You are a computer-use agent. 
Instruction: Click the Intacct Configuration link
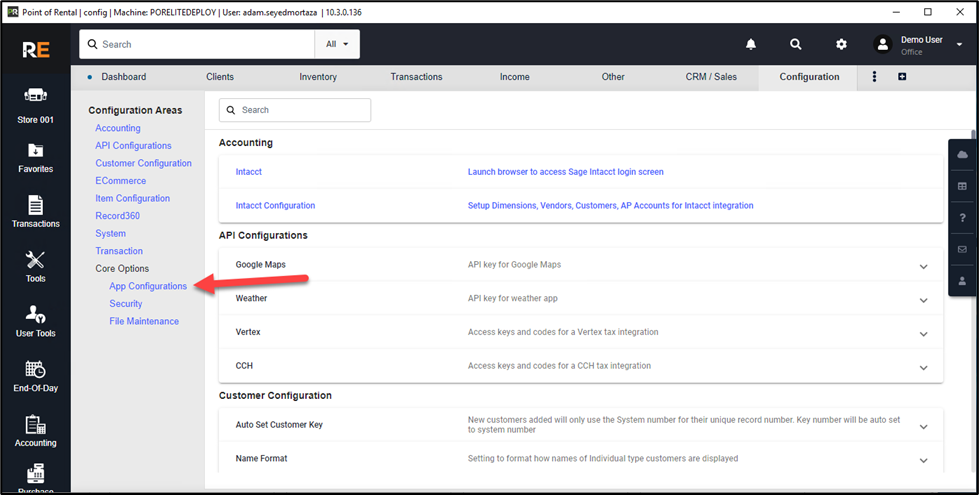coord(275,206)
